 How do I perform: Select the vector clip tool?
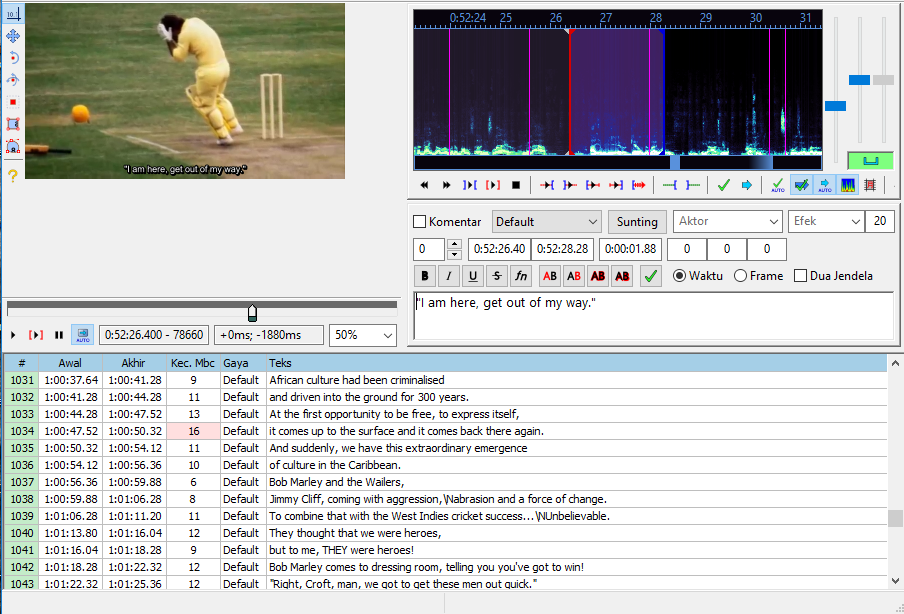(13, 143)
